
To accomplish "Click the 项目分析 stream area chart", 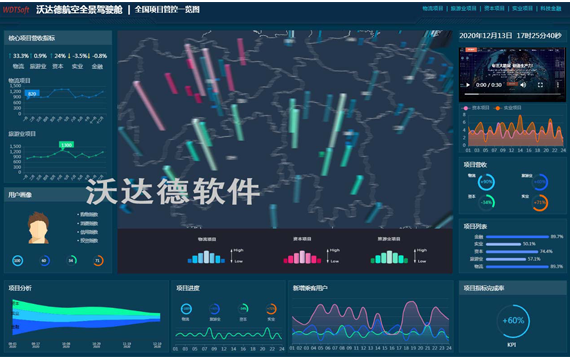I will (x=86, y=317).
